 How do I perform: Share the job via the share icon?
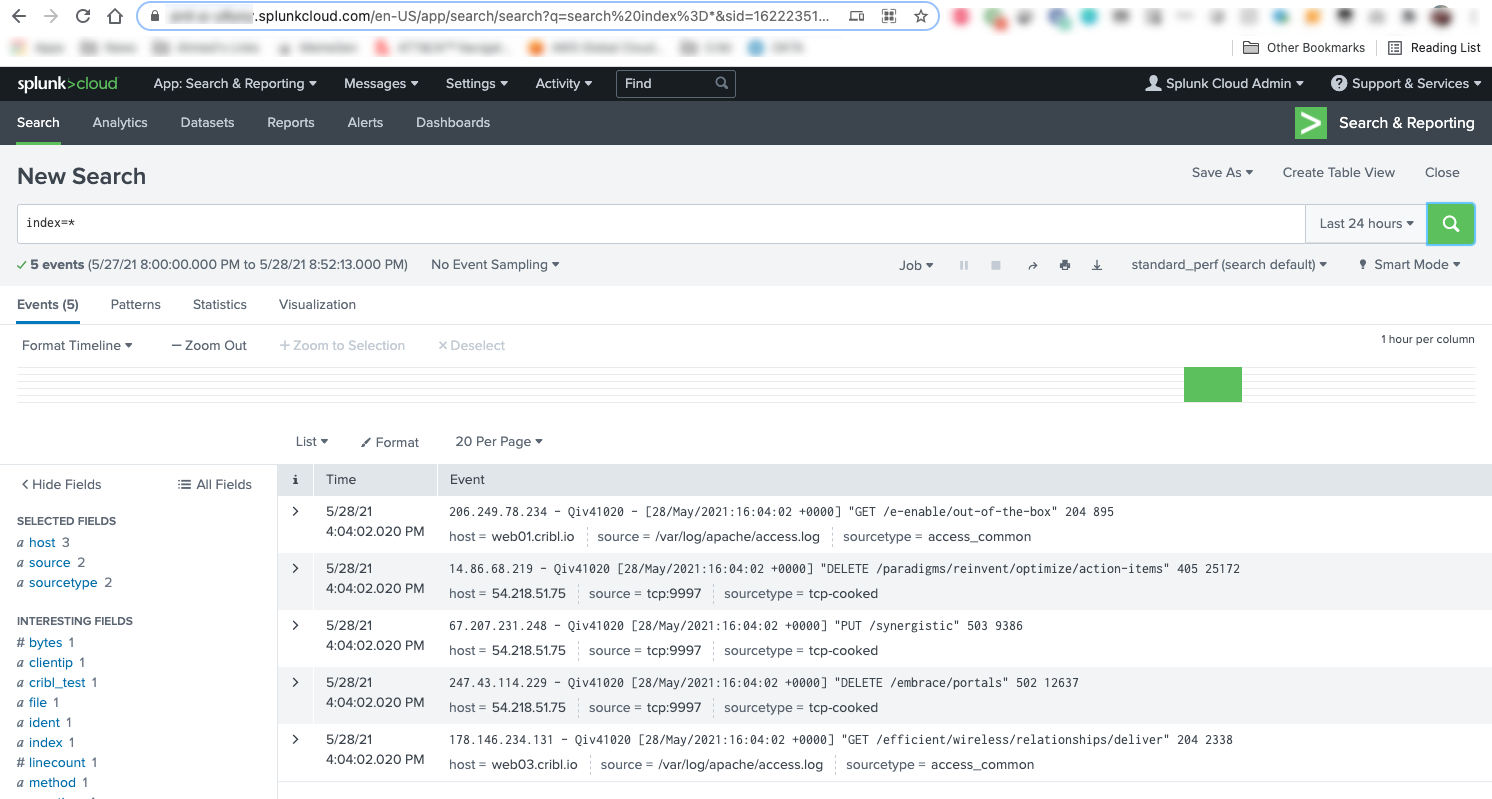click(1033, 265)
